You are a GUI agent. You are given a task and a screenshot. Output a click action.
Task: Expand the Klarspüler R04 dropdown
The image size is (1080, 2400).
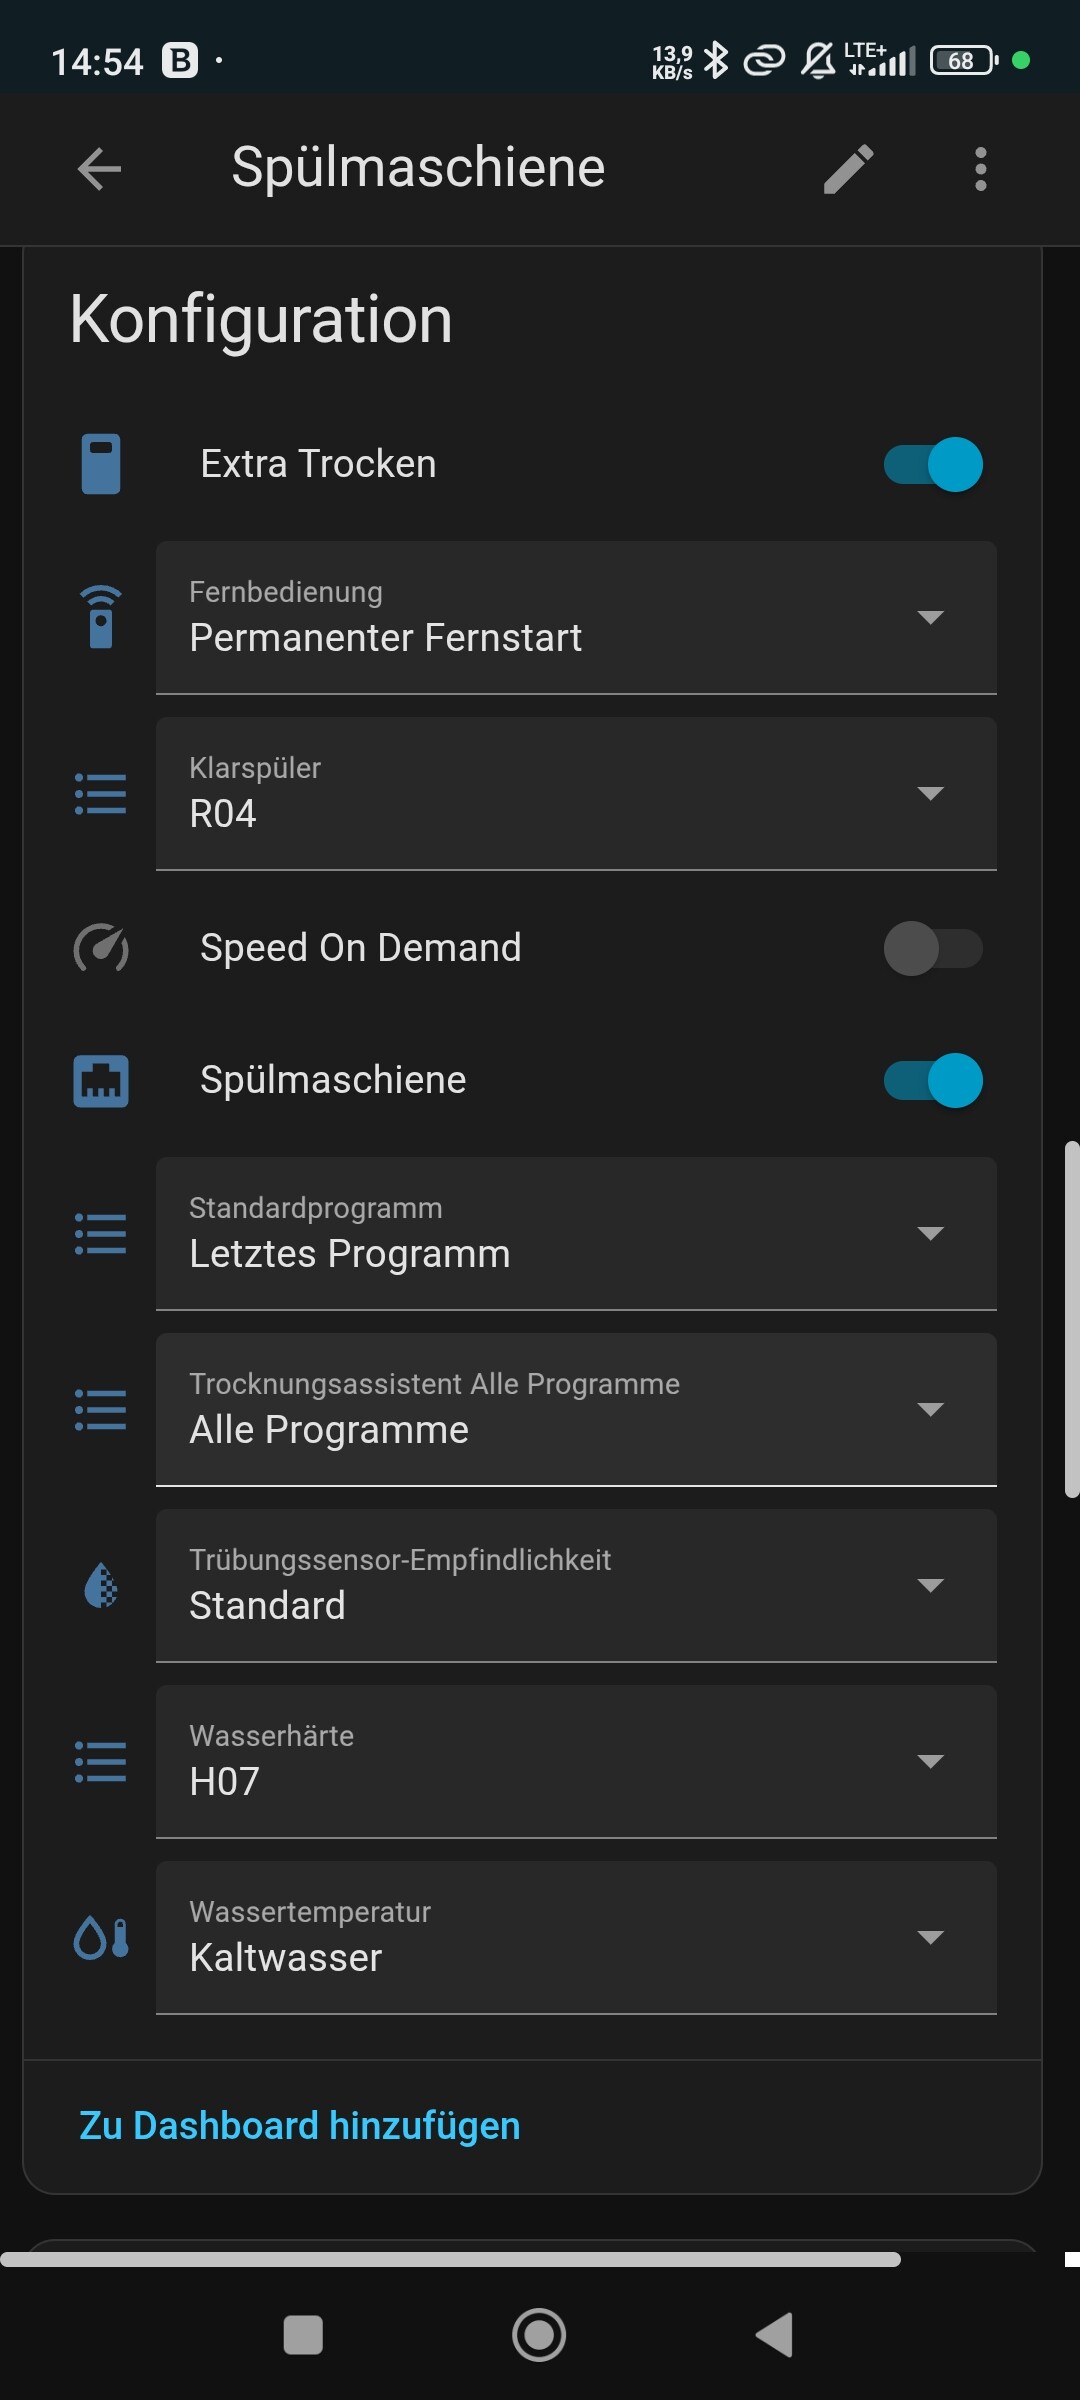[x=576, y=793]
